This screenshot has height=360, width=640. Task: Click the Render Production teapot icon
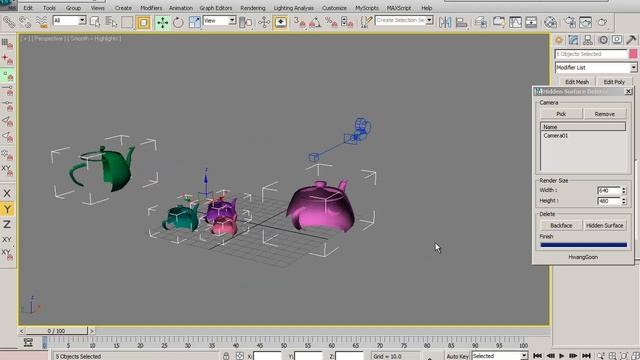(x=602, y=22)
